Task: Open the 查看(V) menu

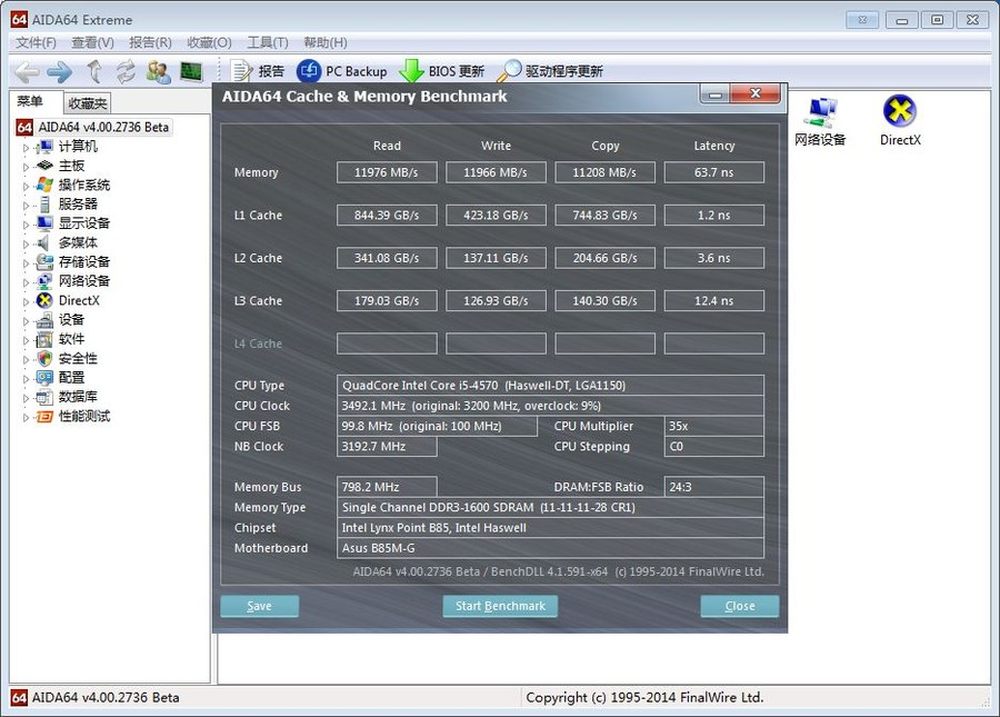Action: [x=92, y=43]
